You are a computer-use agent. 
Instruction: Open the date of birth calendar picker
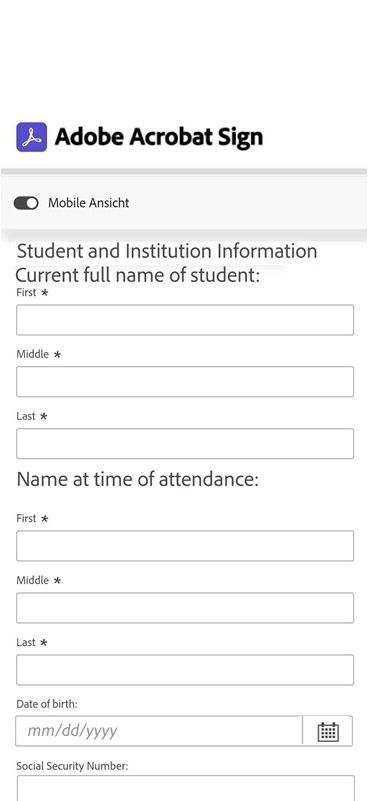(328, 731)
